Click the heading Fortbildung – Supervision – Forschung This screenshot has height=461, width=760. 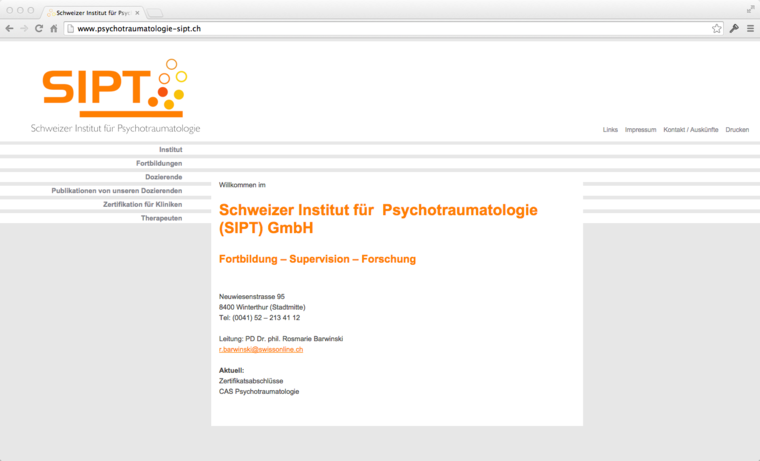coord(317,259)
